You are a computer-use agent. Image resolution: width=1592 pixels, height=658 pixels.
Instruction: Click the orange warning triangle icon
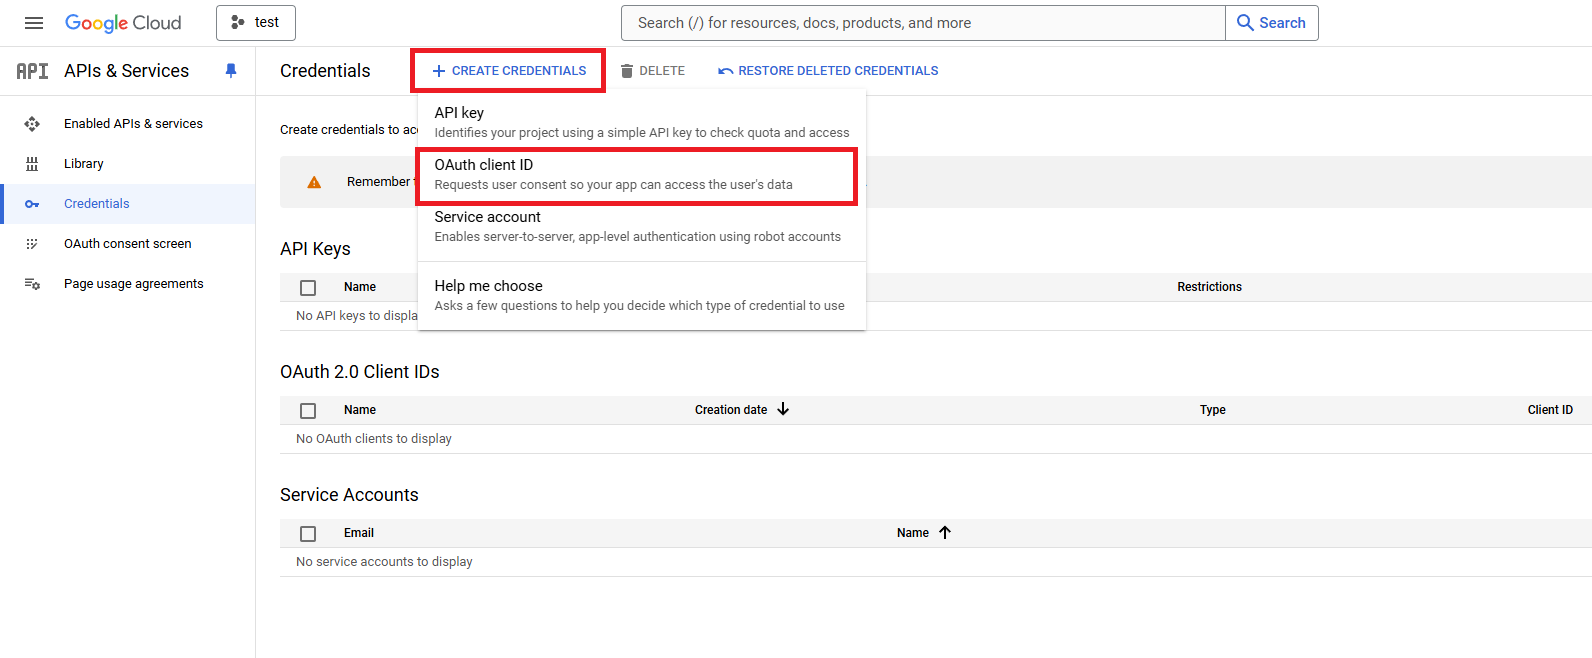pos(314,182)
